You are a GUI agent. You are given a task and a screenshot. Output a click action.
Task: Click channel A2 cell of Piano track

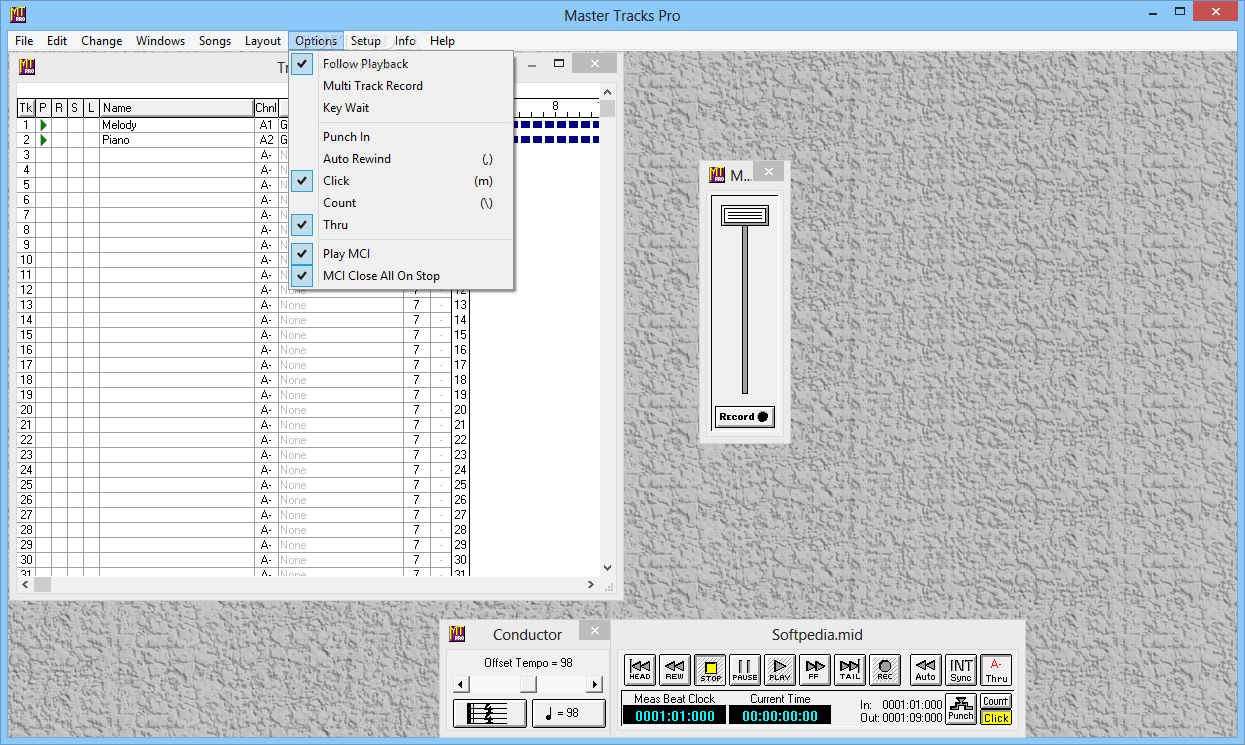(266, 141)
